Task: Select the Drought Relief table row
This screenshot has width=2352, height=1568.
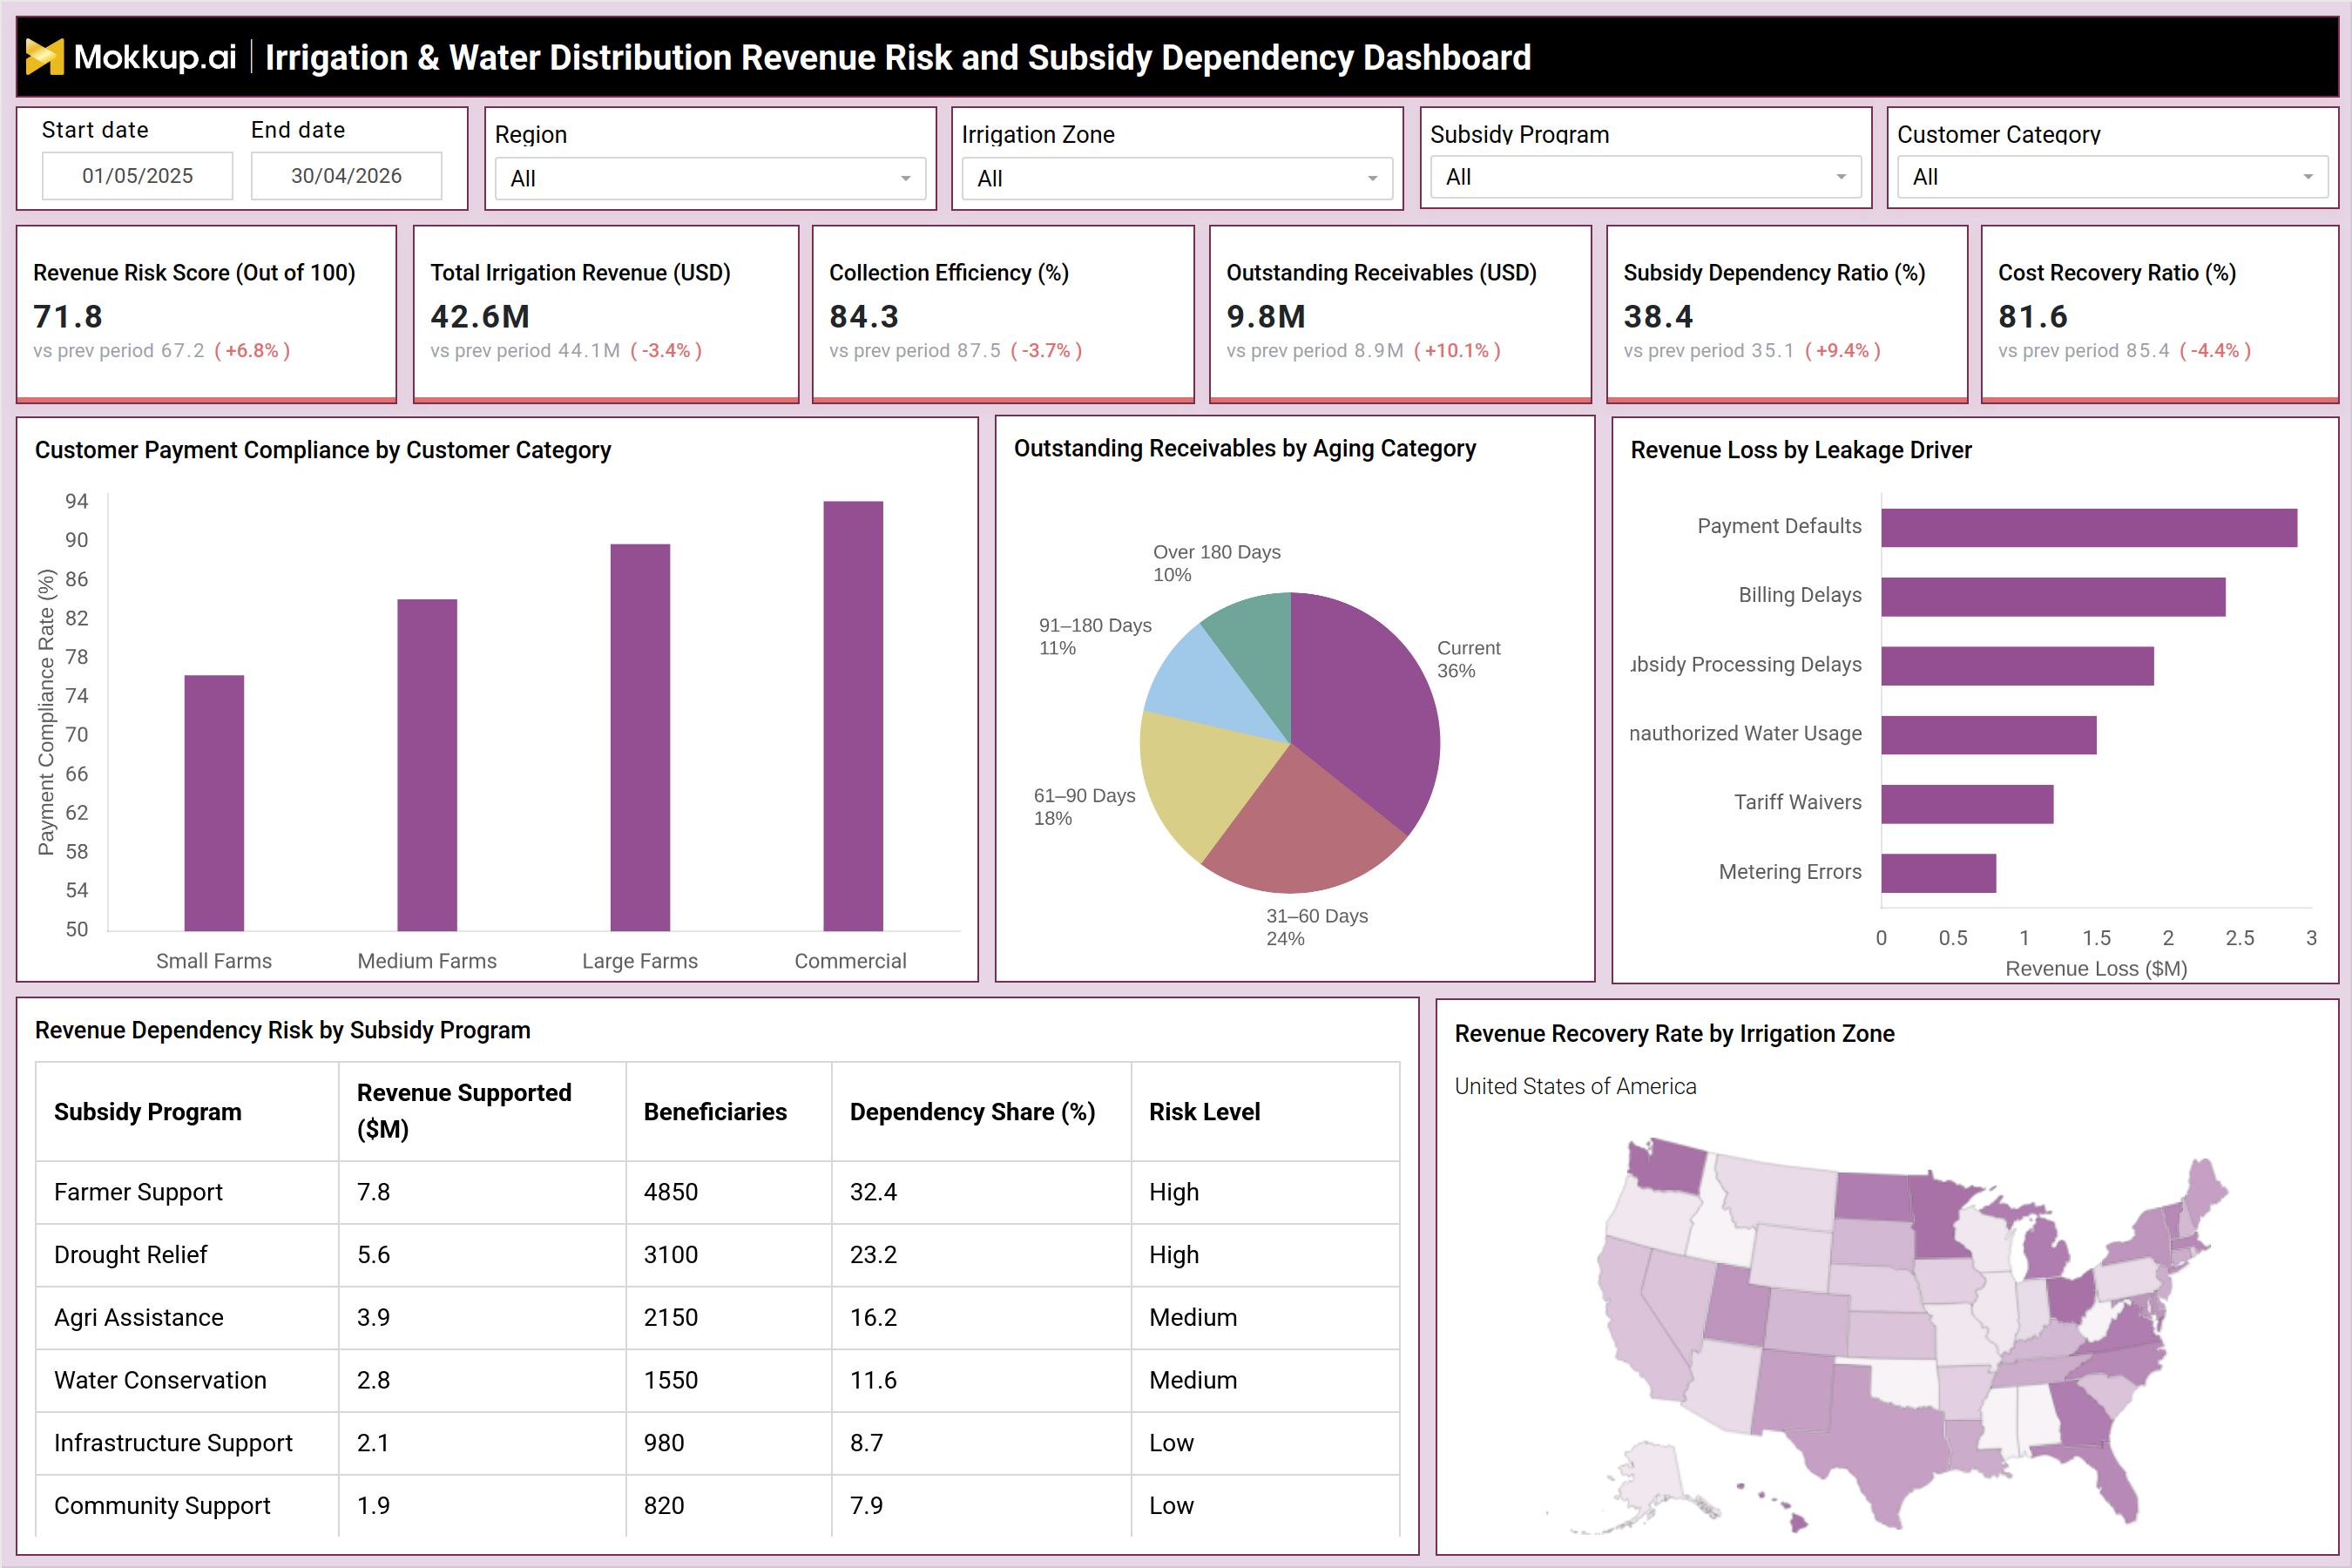Action: (718, 1255)
